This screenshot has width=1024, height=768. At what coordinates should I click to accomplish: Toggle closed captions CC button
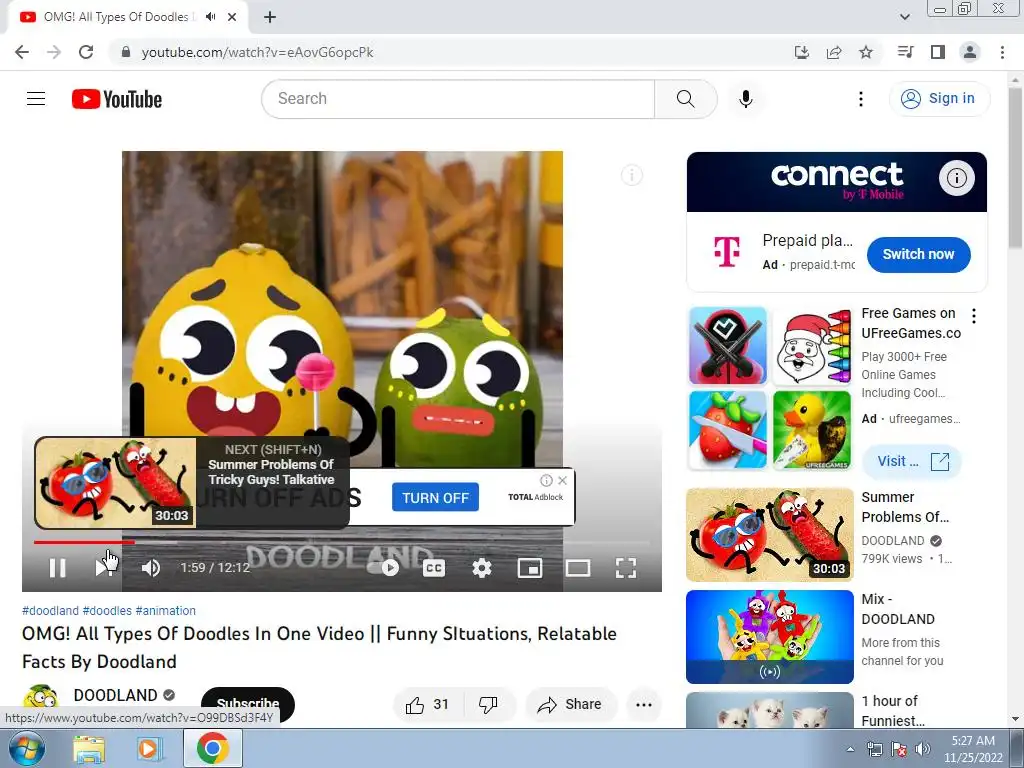coord(434,568)
